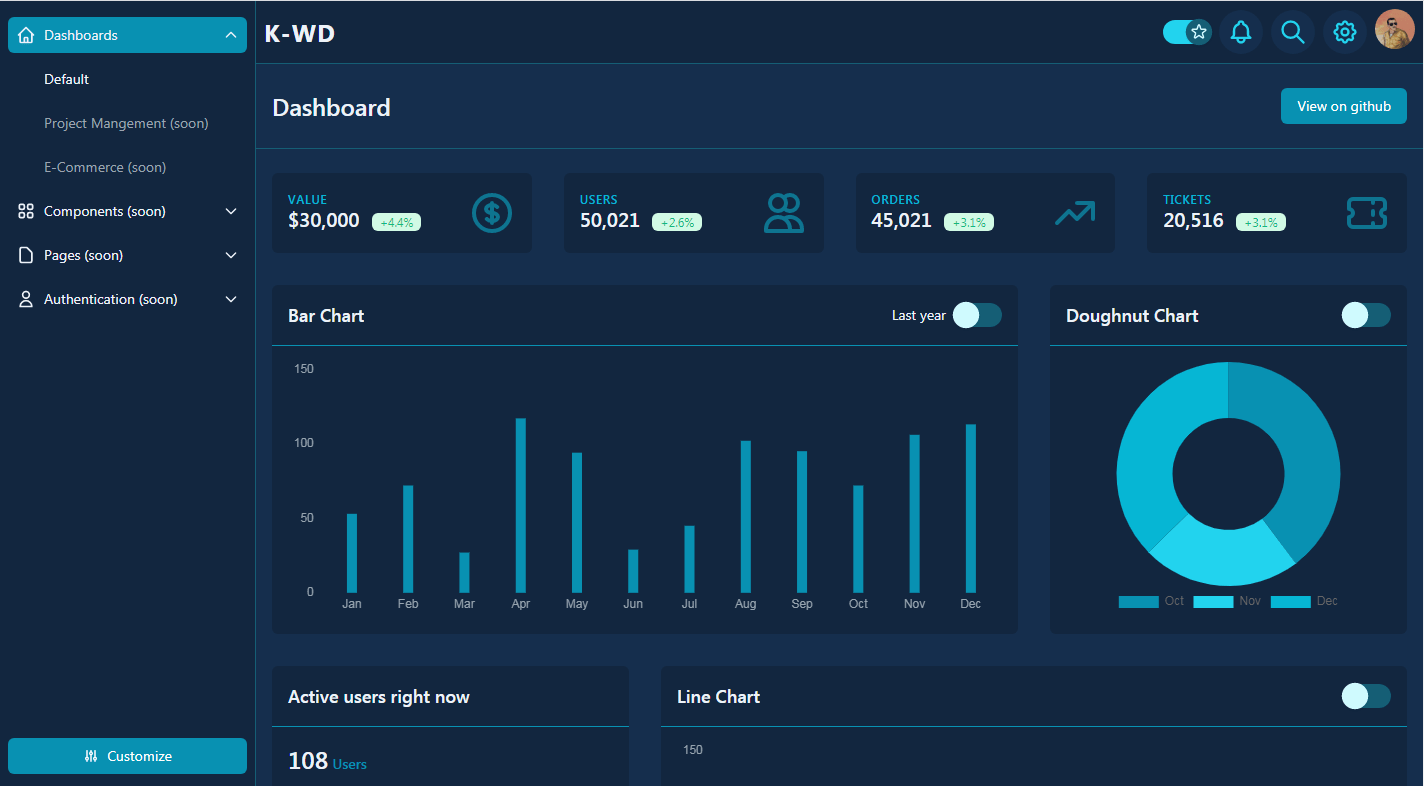Image resolution: width=1424 pixels, height=786 pixels.
Task: Open the settings gear icon
Action: 1345,32
